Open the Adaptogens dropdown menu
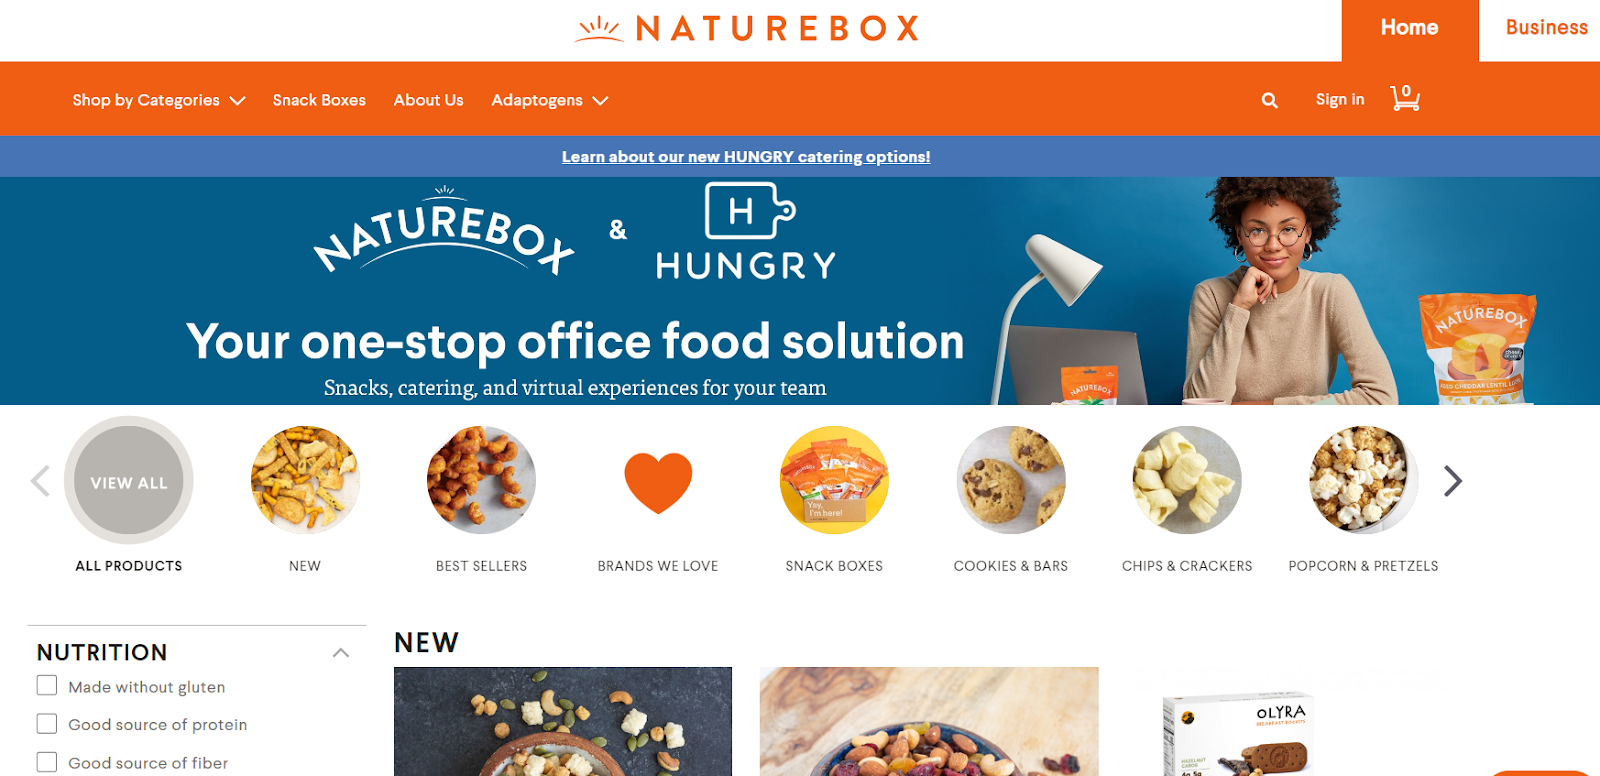The width and height of the screenshot is (1600, 776). [x=550, y=100]
